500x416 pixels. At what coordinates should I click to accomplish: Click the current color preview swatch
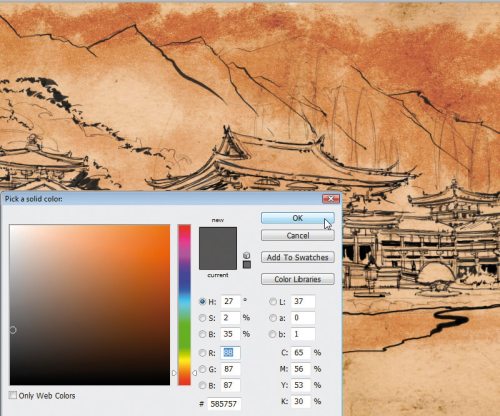point(218,259)
